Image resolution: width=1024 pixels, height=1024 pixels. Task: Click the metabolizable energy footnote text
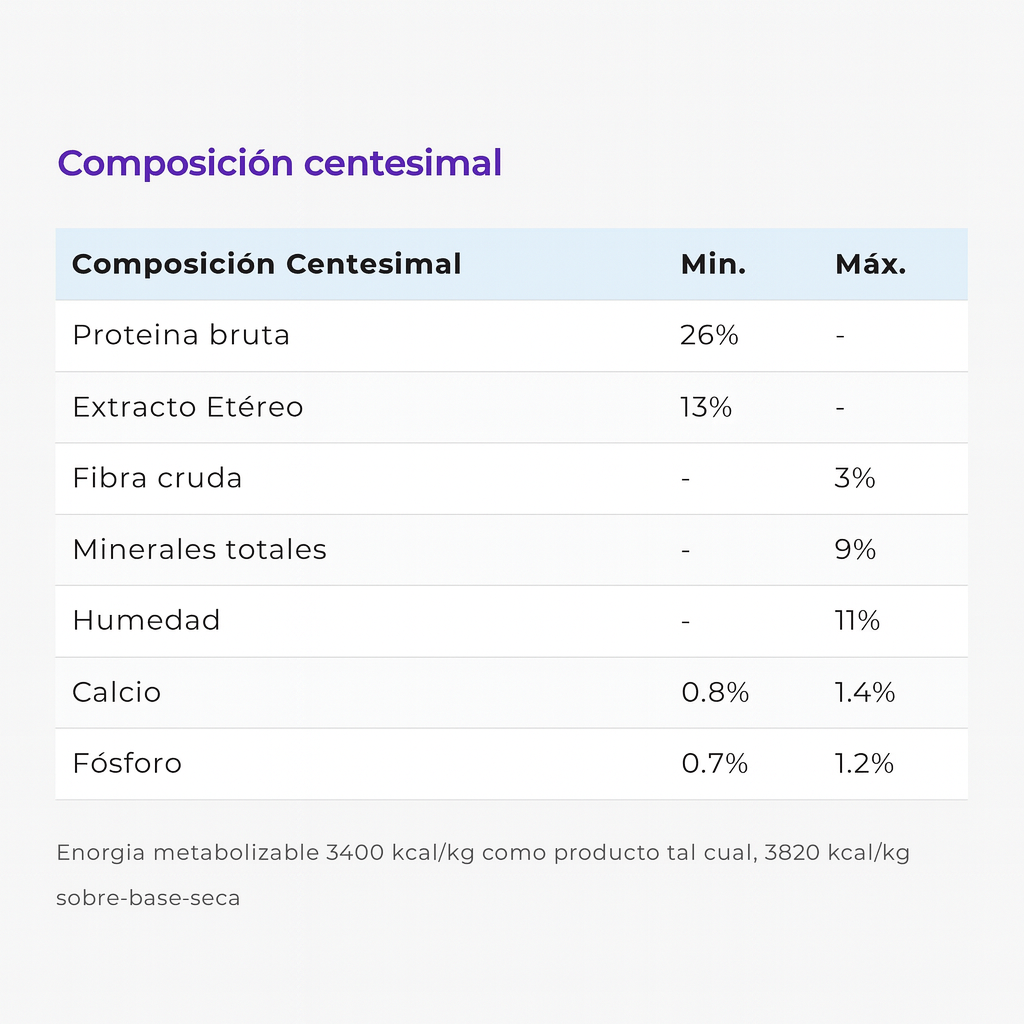pyautogui.click(x=482, y=854)
